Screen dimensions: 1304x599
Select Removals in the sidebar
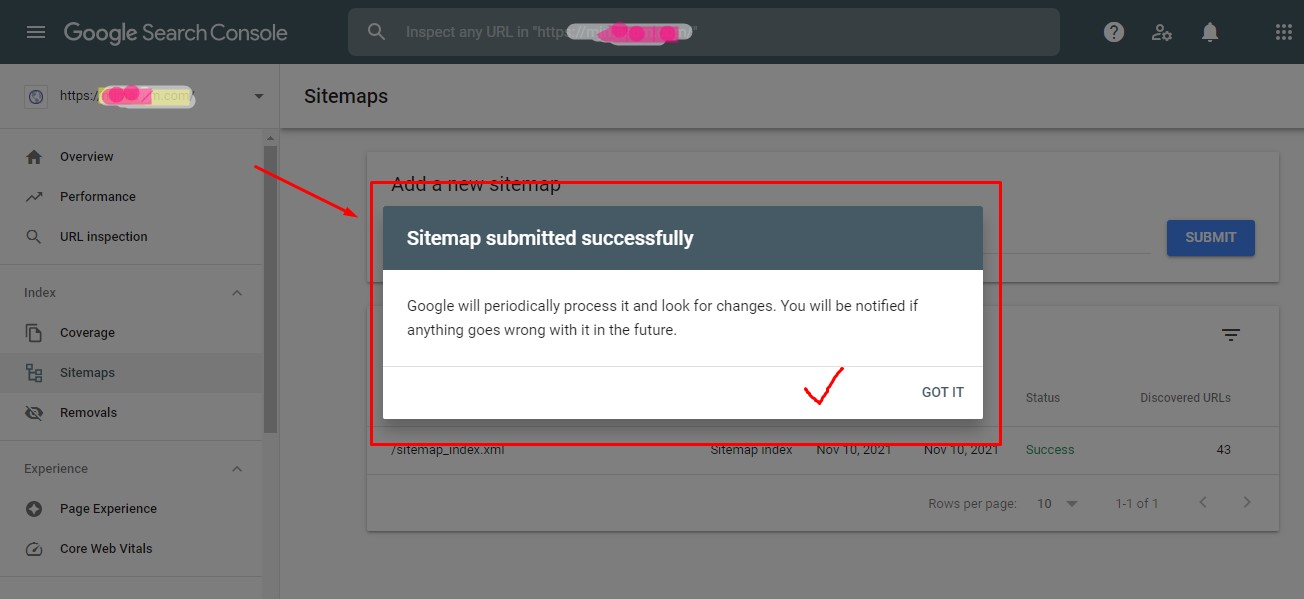click(88, 413)
